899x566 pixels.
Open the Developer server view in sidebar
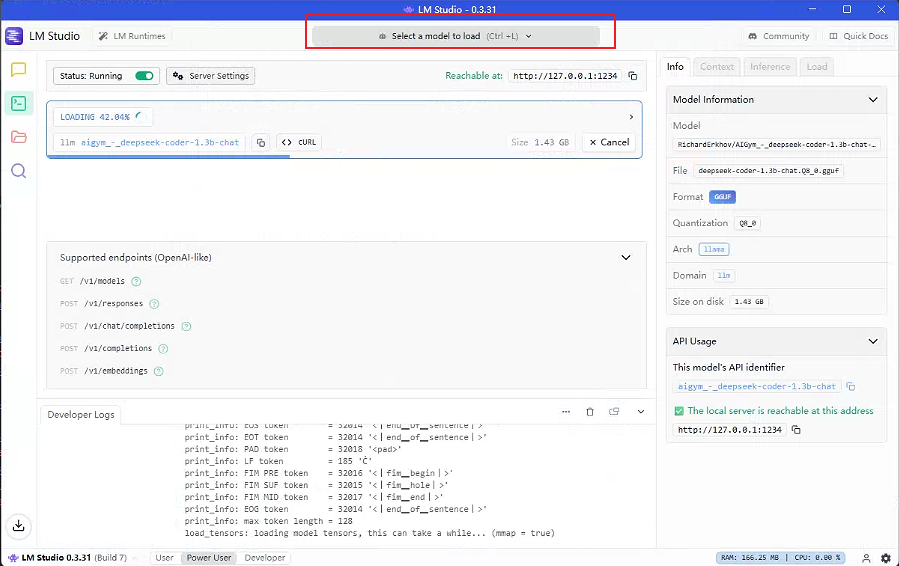click(18, 103)
